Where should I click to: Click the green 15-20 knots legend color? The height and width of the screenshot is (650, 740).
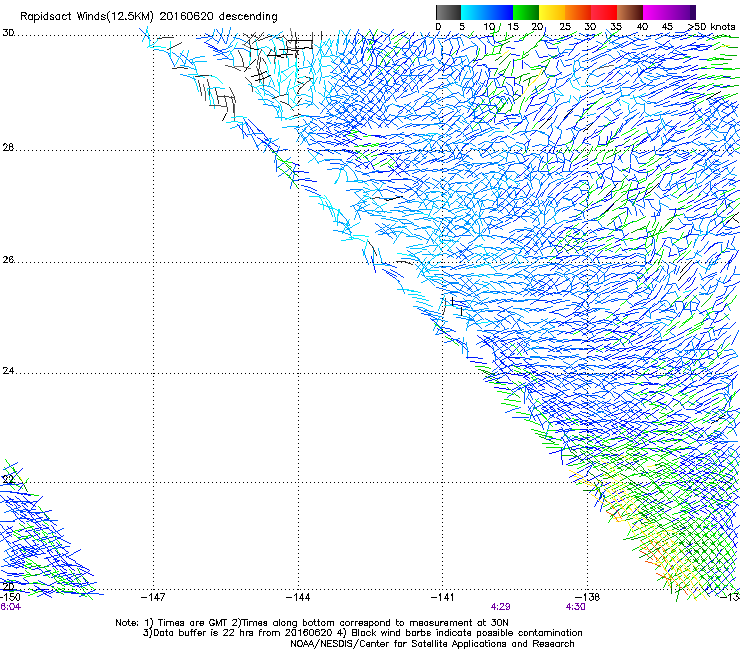tap(526, 12)
